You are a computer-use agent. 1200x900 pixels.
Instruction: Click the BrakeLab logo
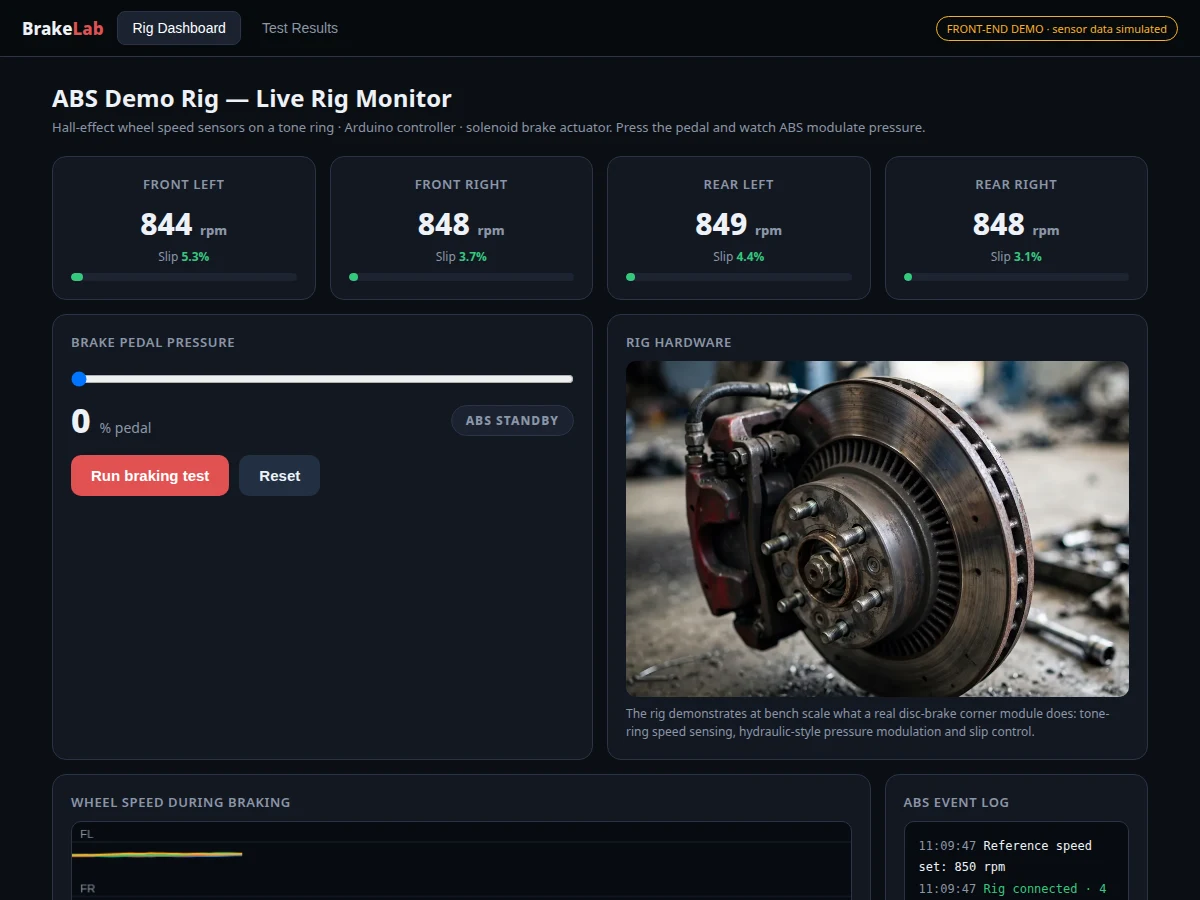pos(63,28)
